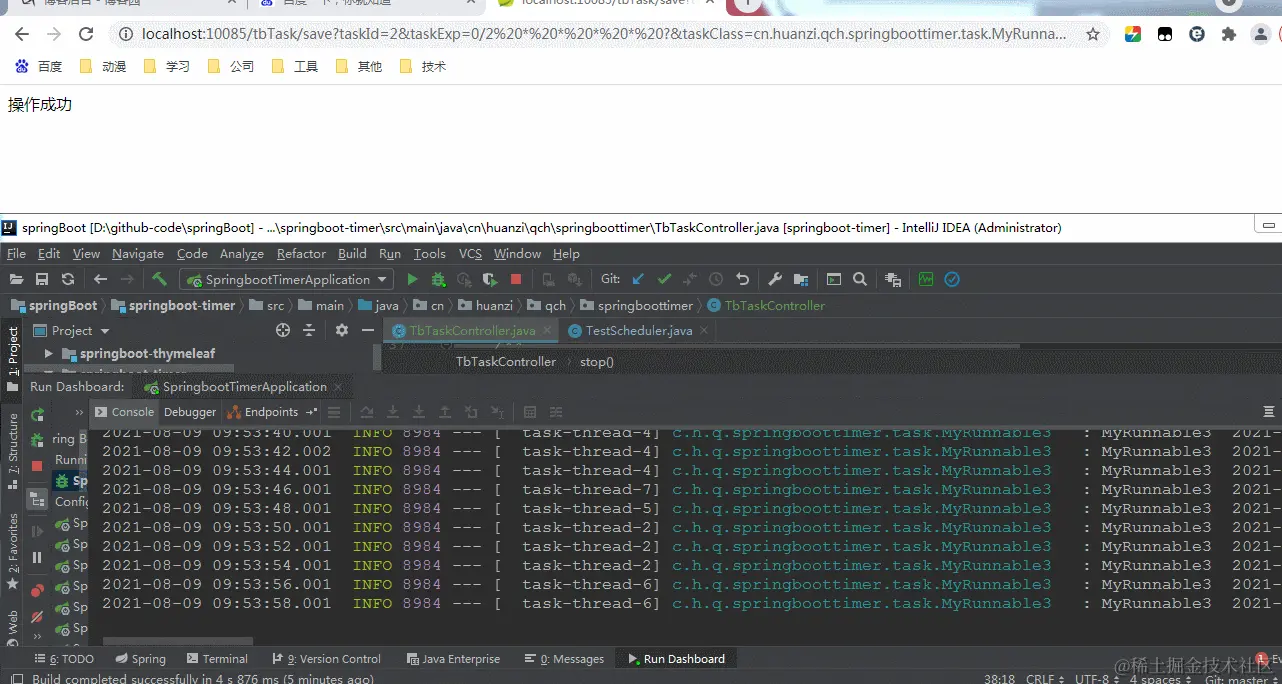This screenshot has width=1282, height=684.
Task: Pause program in Run Dashboard sidebar
Action: 37,558
